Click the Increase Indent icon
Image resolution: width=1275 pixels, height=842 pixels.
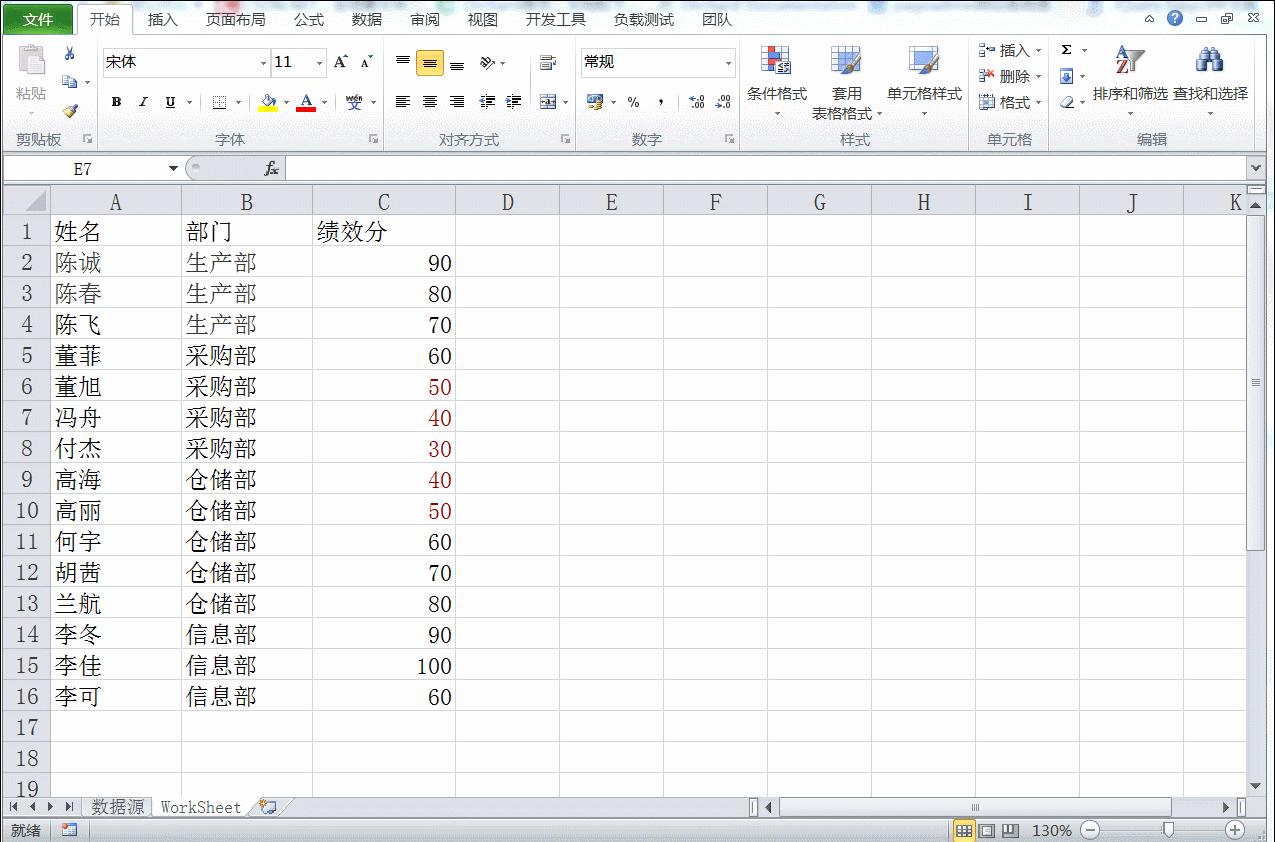coord(514,102)
